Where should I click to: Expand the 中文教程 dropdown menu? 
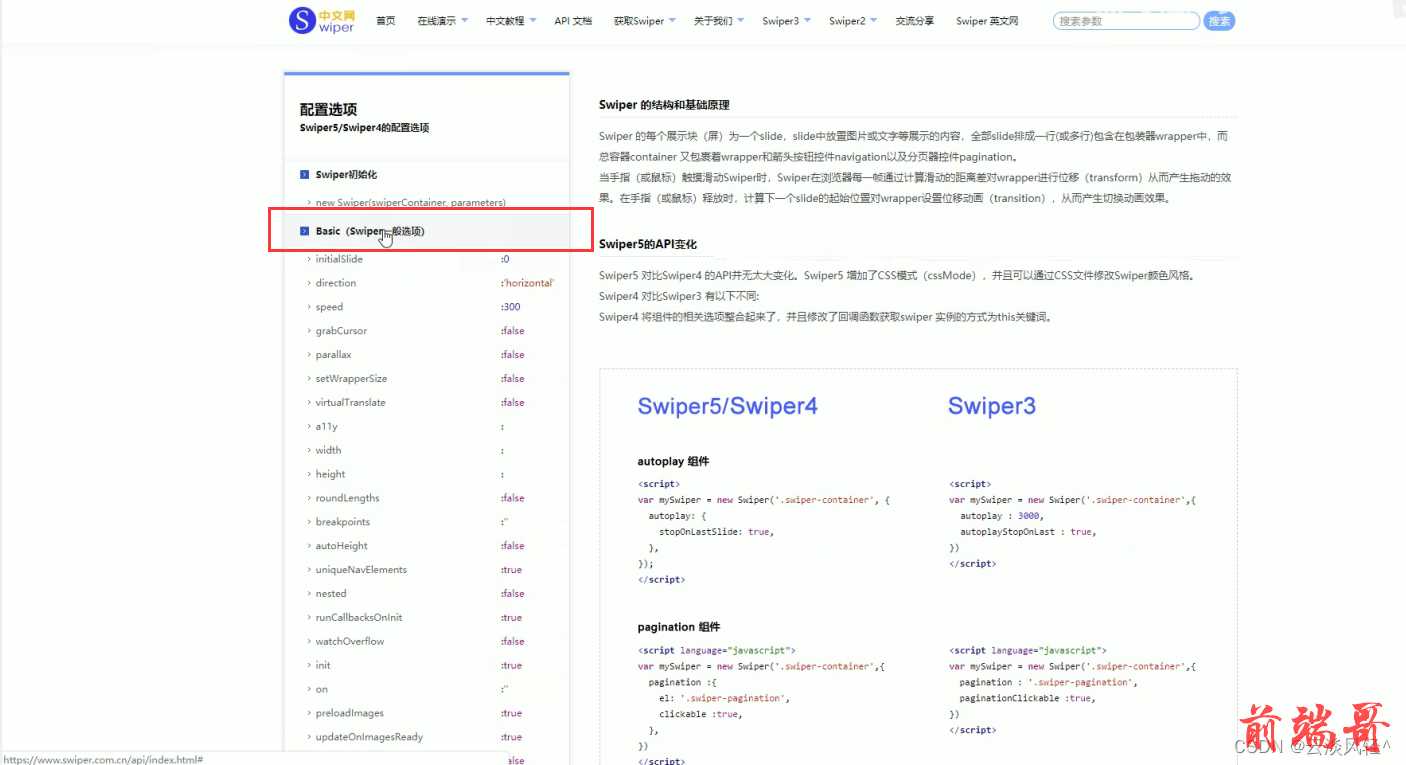point(511,21)
